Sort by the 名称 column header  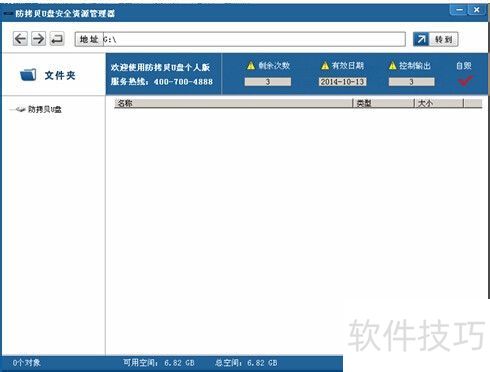pyautogui.click(x=233, y=104)
